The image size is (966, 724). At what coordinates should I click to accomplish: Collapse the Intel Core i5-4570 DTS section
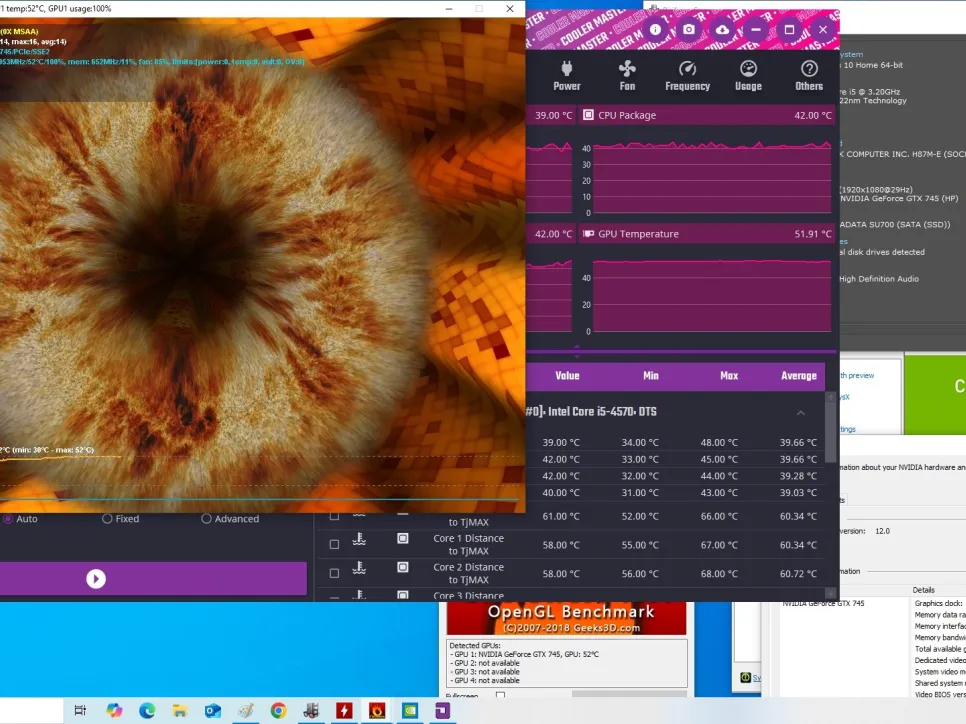[x=800, y=412]
